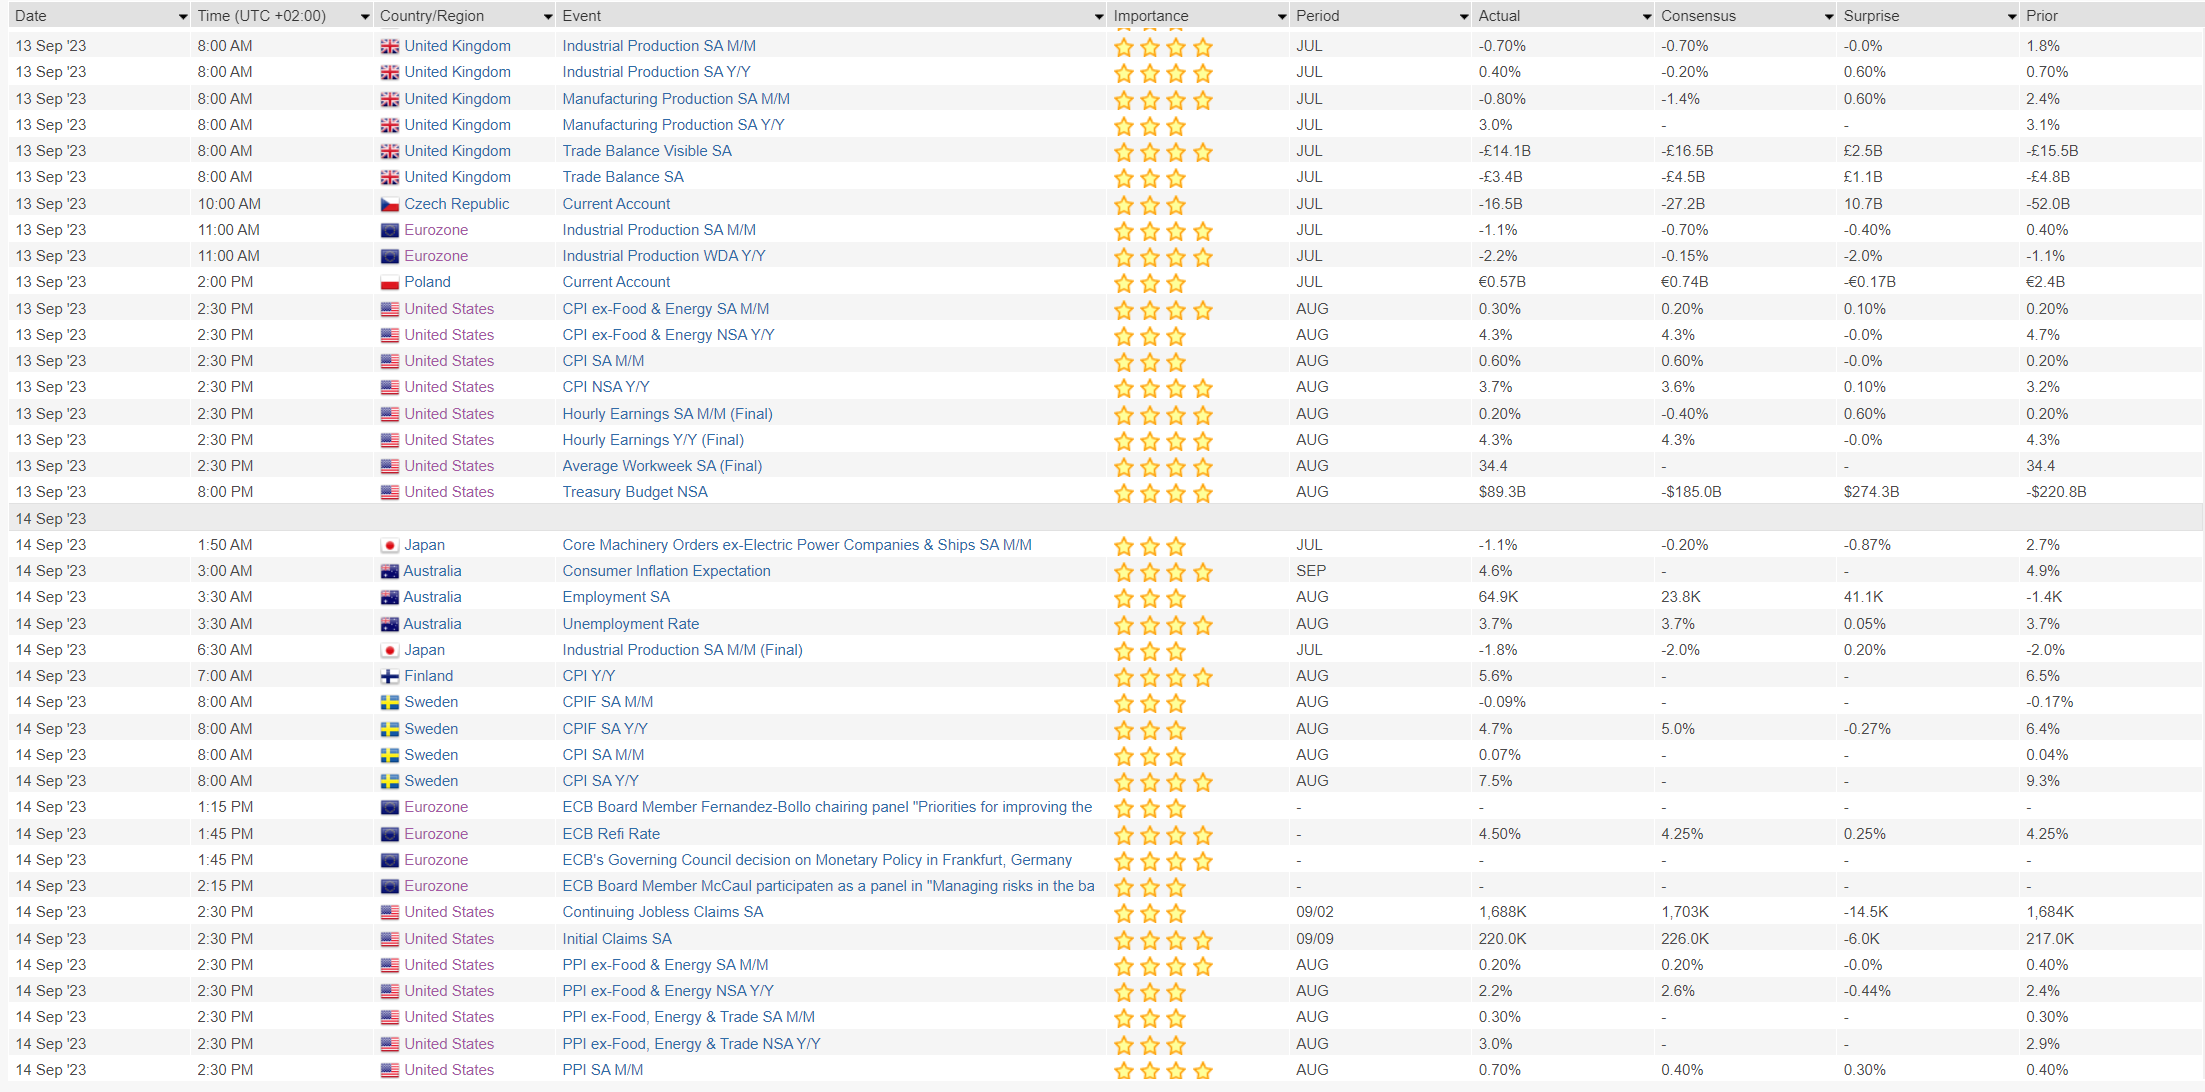The image size is (2205, 1092).
Task: Click the Czech Republic flag icon
Action: pos(389,204)
